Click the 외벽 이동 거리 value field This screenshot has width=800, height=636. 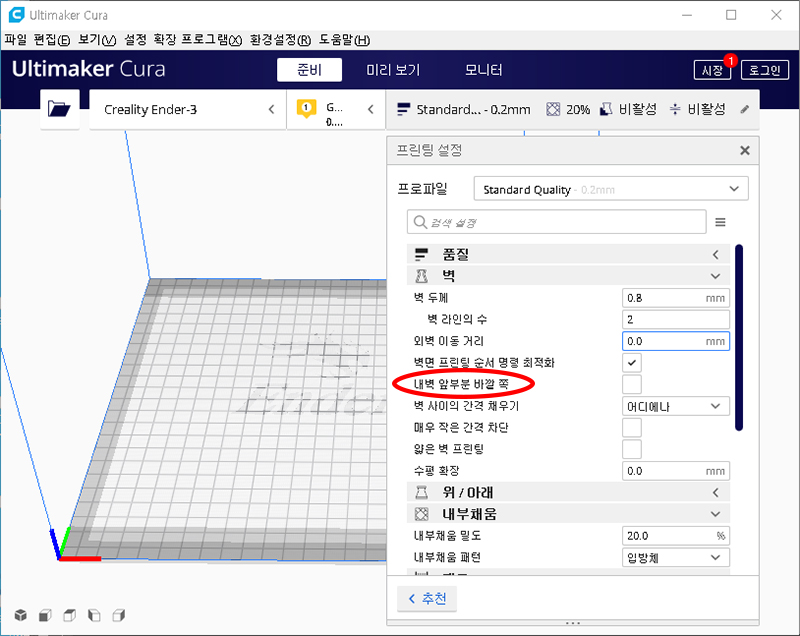click(676, 341)
